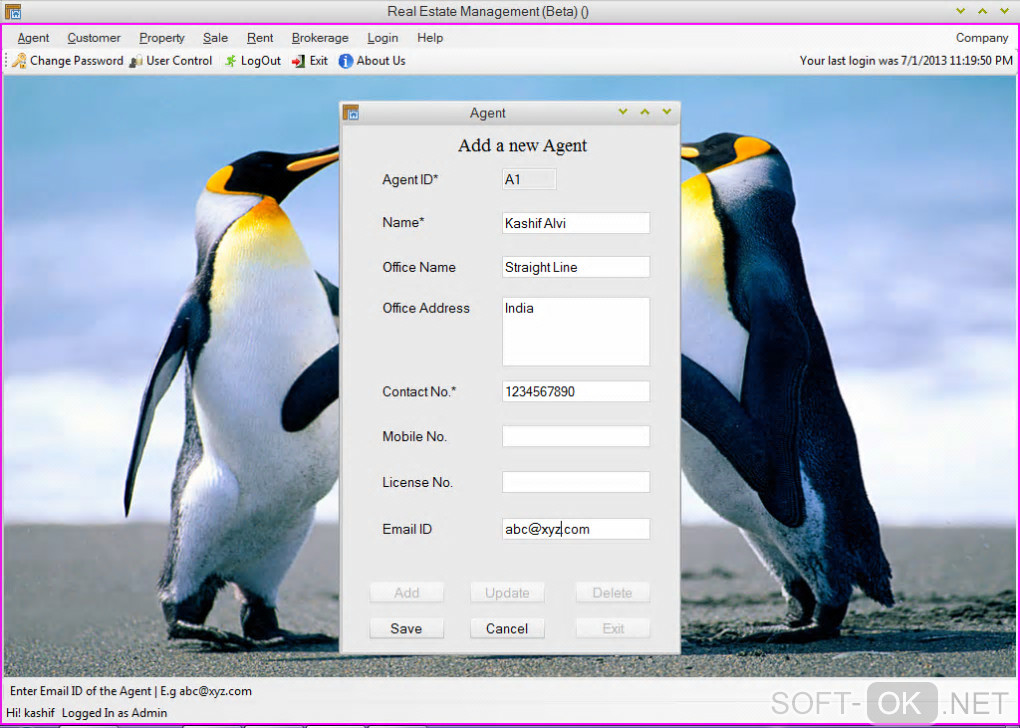Open the Rent menu
This screenshot has height=728, width=1020.
pyautogui.click(x=260, y=38)
